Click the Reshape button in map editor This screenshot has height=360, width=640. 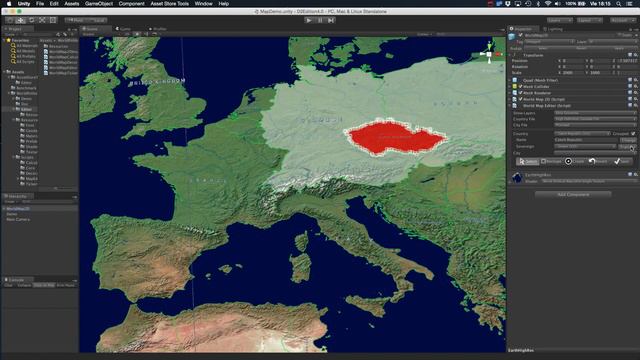551,162
